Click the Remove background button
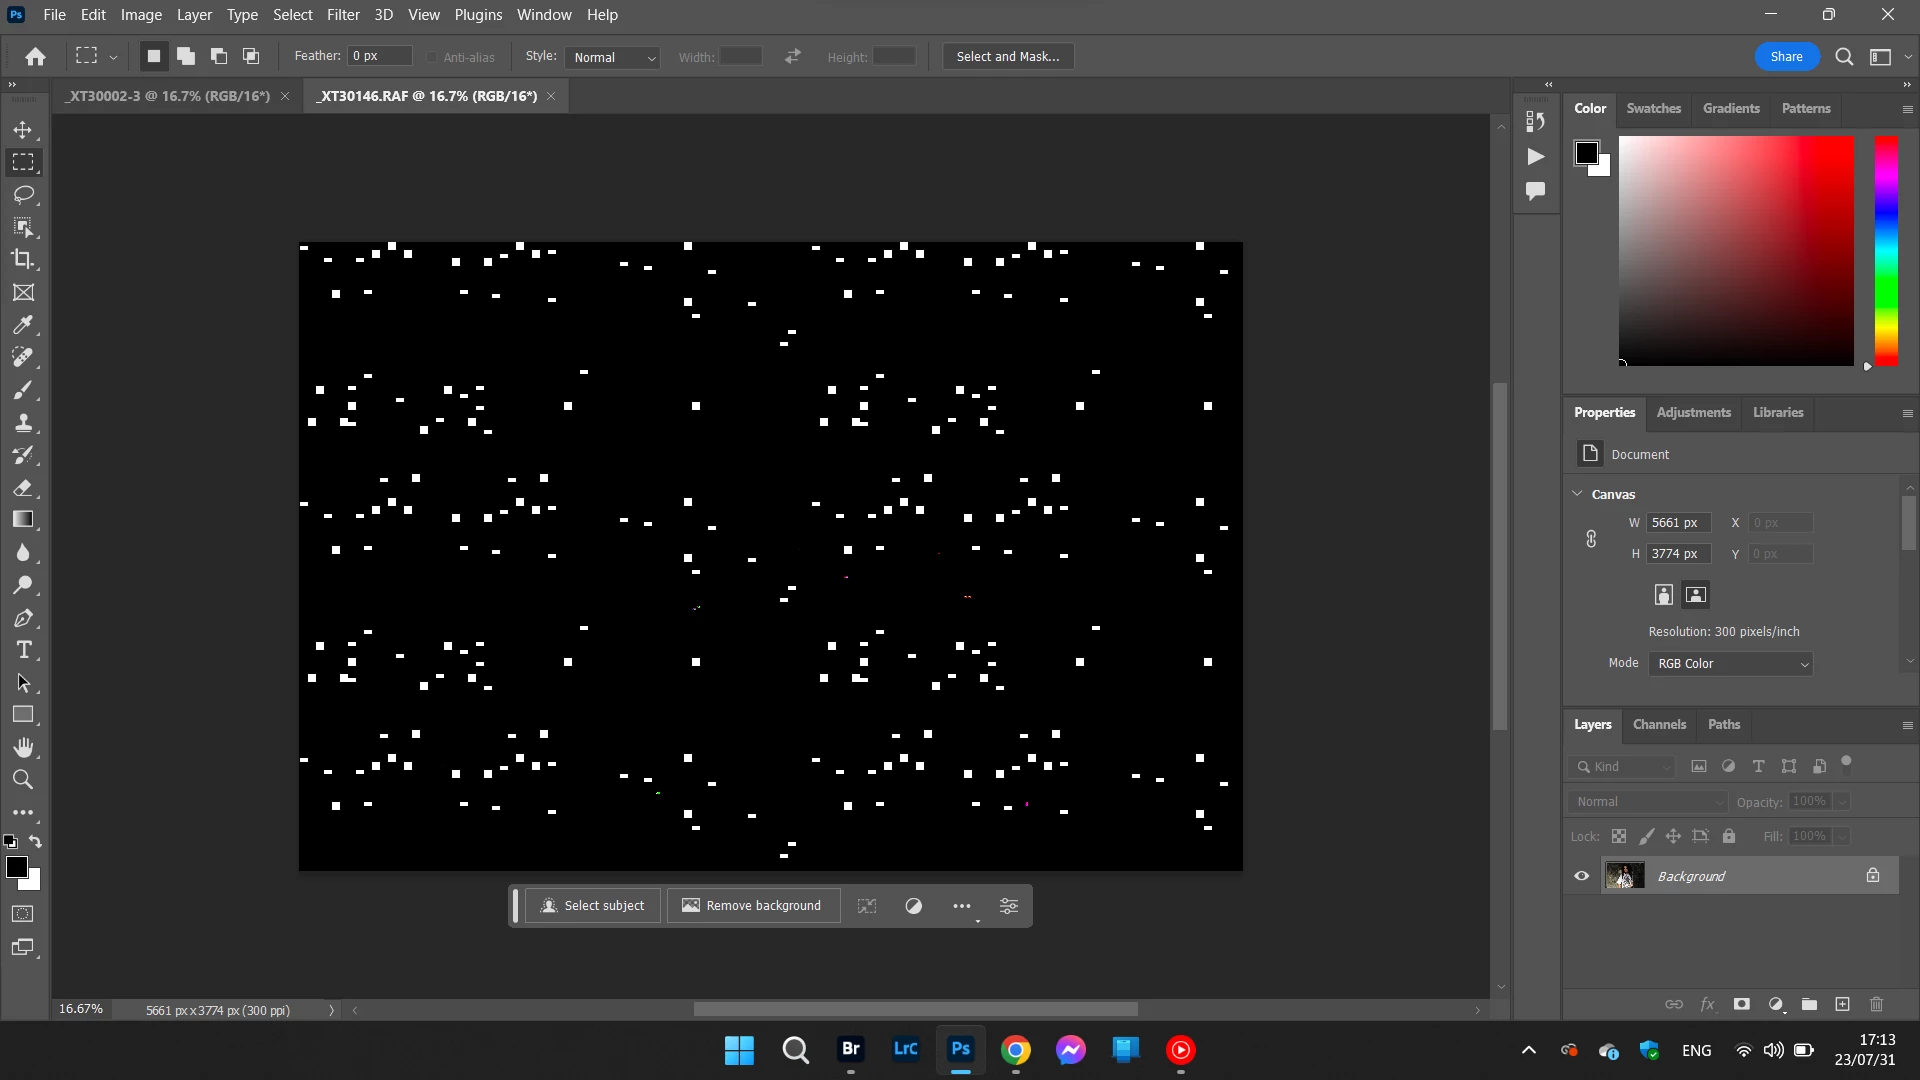Screen dimensions: 1920x1080 click(752, 906)
